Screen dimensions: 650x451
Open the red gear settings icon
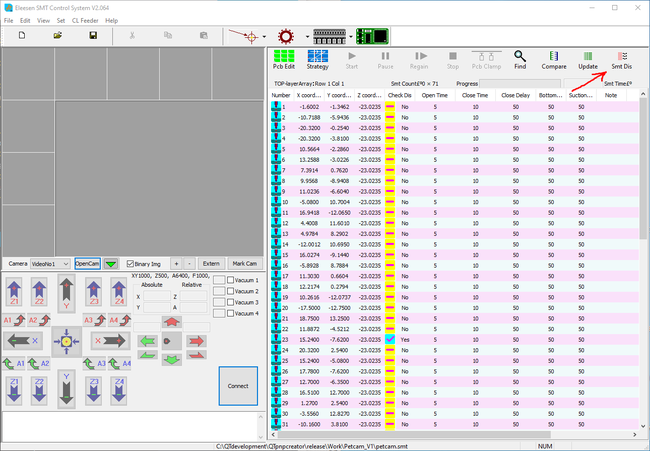(x=286, y=36)
